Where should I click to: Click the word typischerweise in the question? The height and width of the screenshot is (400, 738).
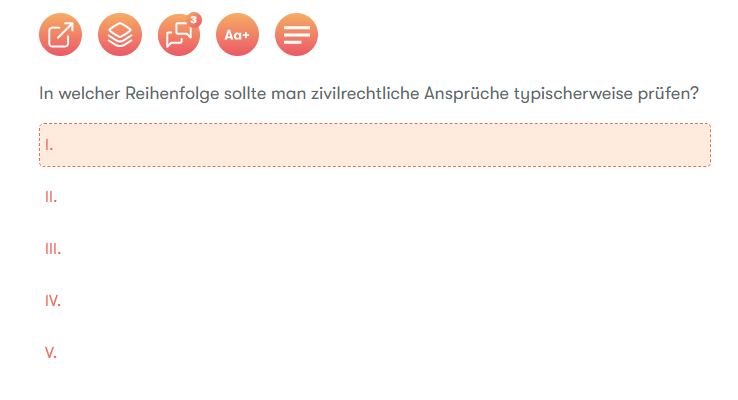(x=573, y=94)
